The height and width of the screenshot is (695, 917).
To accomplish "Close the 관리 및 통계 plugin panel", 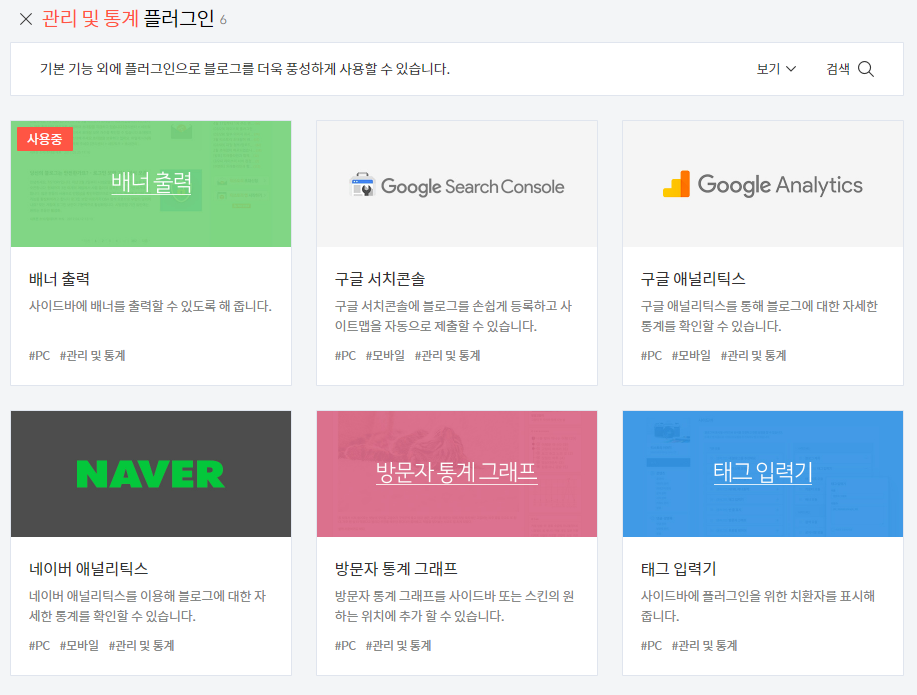I will (x=26, y=19).
